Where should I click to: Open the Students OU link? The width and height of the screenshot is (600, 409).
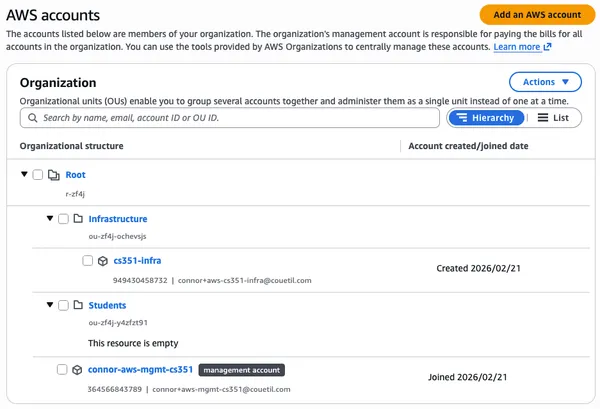coord(107,305)
